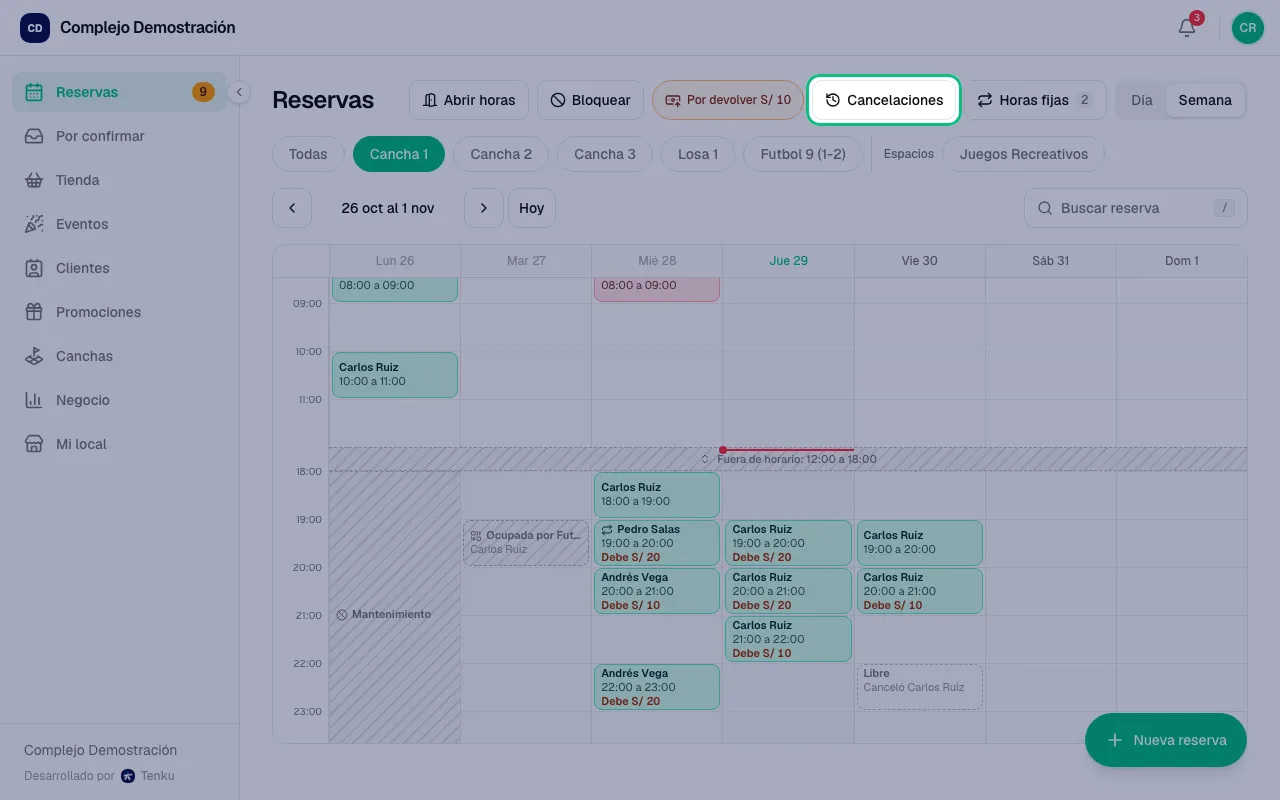Image resolution: width=1280 pixels, height=800 pixels.
Task: Go to next week
Action: point(484,208)
